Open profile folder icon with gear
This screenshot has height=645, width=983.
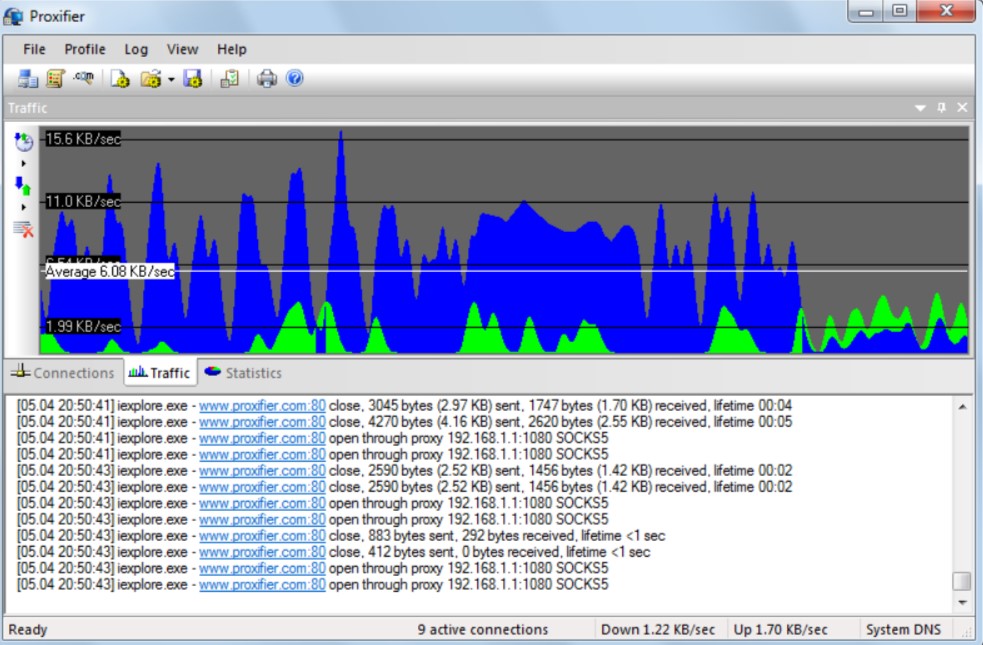(151, 79)
